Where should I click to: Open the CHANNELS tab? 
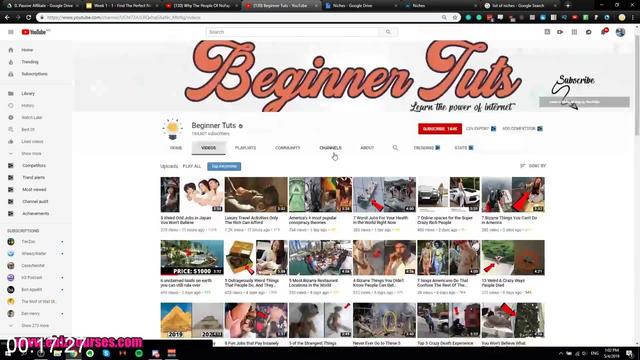point(330,148)
